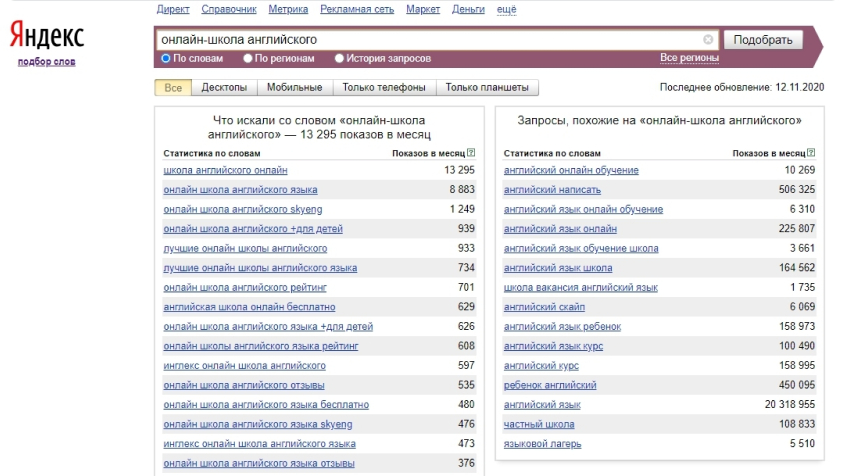Open 'Рекламная сеть' in top menu
846x476 pixels.
click(357, 9)
